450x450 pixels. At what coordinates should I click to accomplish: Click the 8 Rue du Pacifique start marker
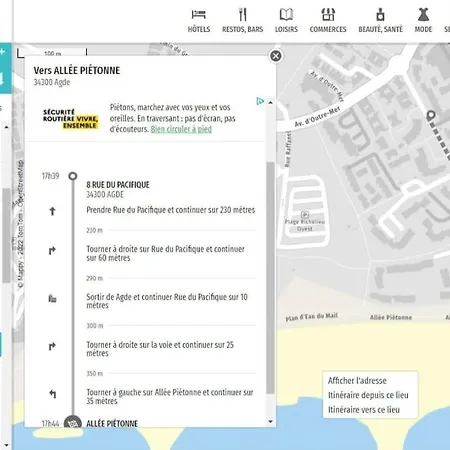point(73,176)
